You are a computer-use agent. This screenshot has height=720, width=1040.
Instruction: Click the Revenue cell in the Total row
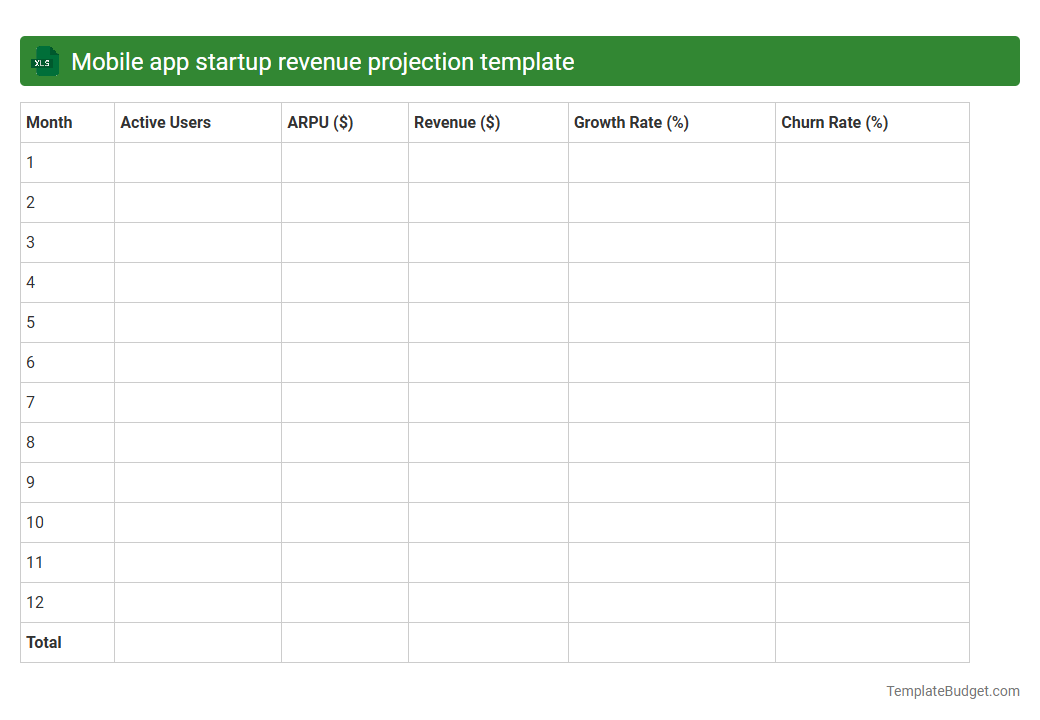click(x=487, y=642)
